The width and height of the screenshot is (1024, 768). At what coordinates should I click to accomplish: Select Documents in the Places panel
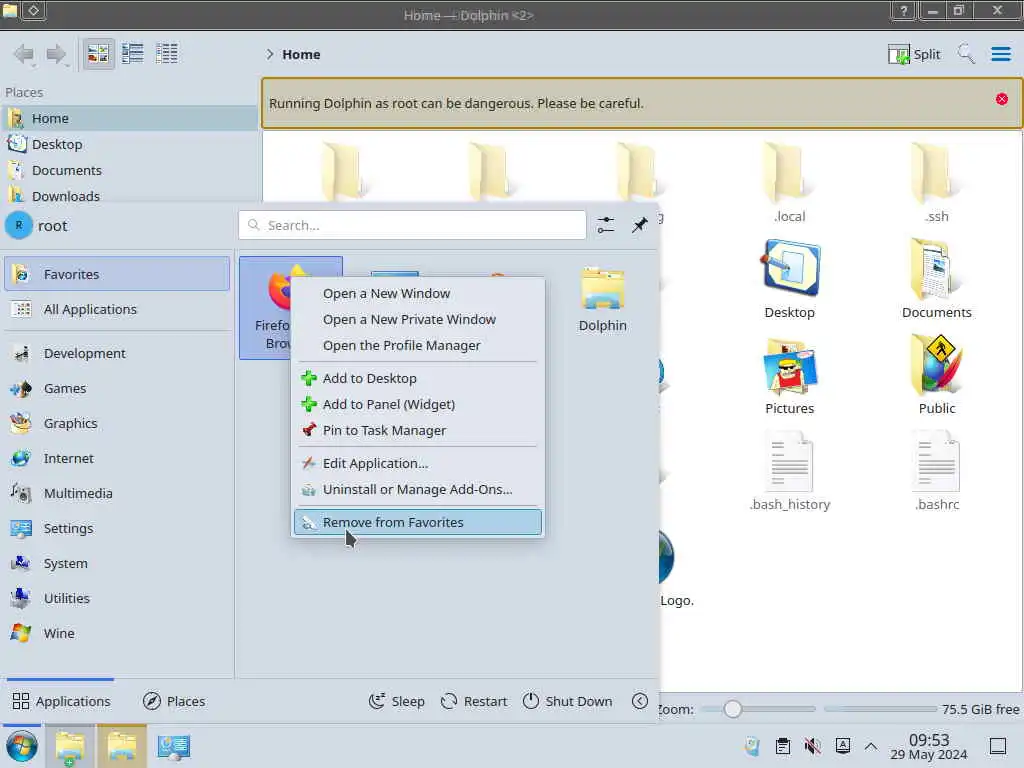click(129, 170)
